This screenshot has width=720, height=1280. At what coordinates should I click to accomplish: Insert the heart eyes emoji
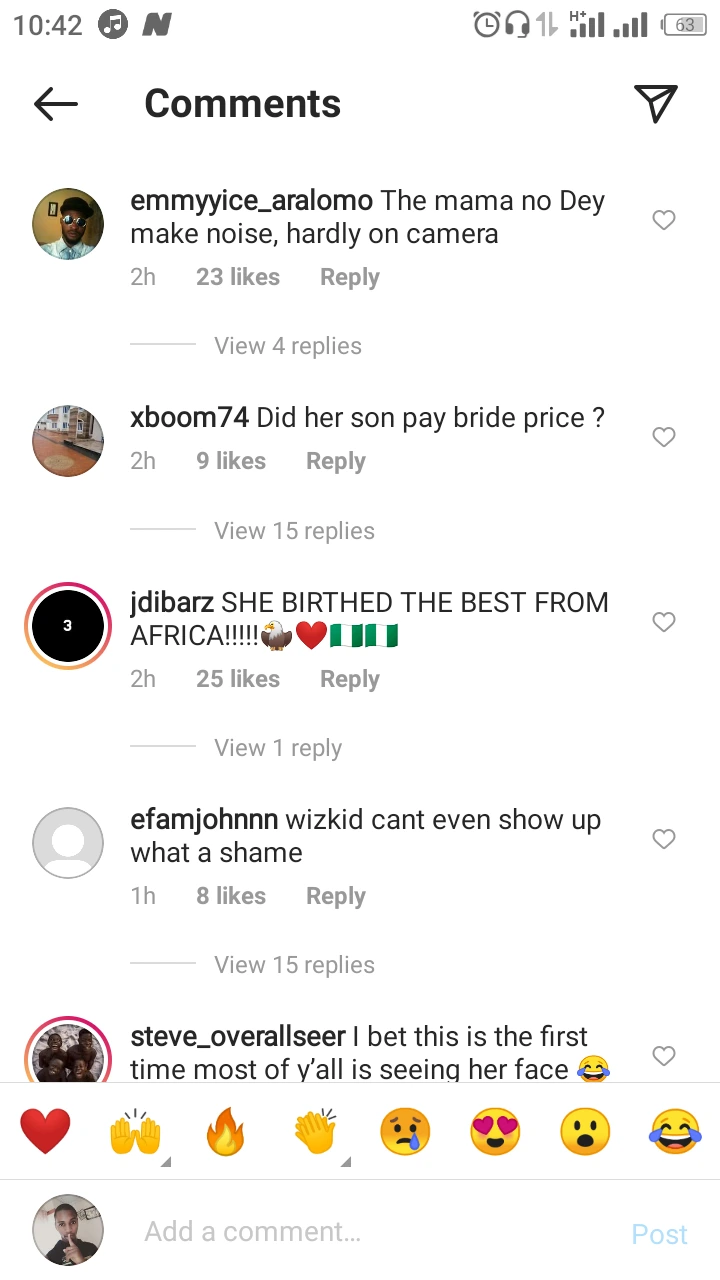pos(496,1132)
